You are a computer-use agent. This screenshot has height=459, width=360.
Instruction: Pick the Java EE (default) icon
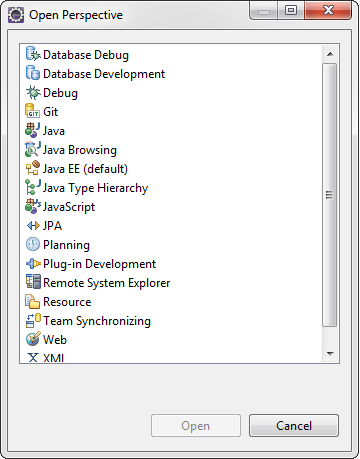click(33, 169)
